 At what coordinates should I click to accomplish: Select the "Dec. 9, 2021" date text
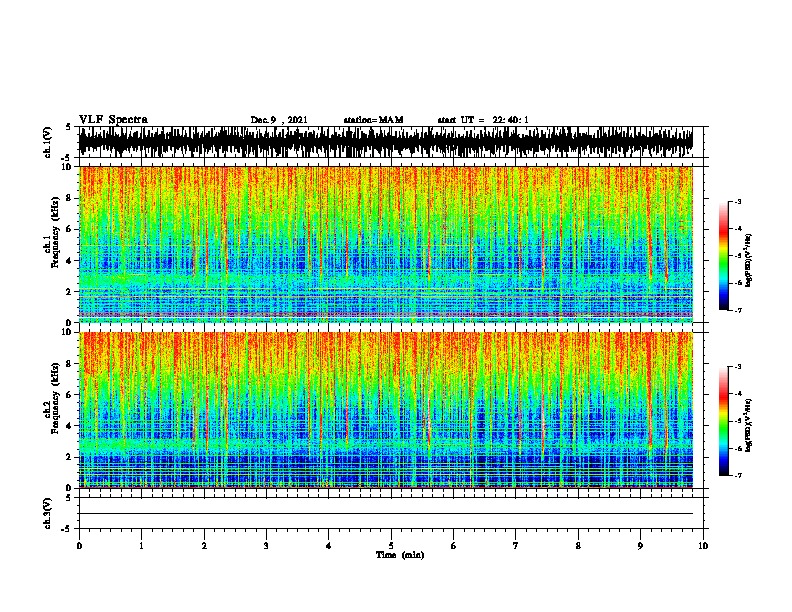(x=279, y=120)
